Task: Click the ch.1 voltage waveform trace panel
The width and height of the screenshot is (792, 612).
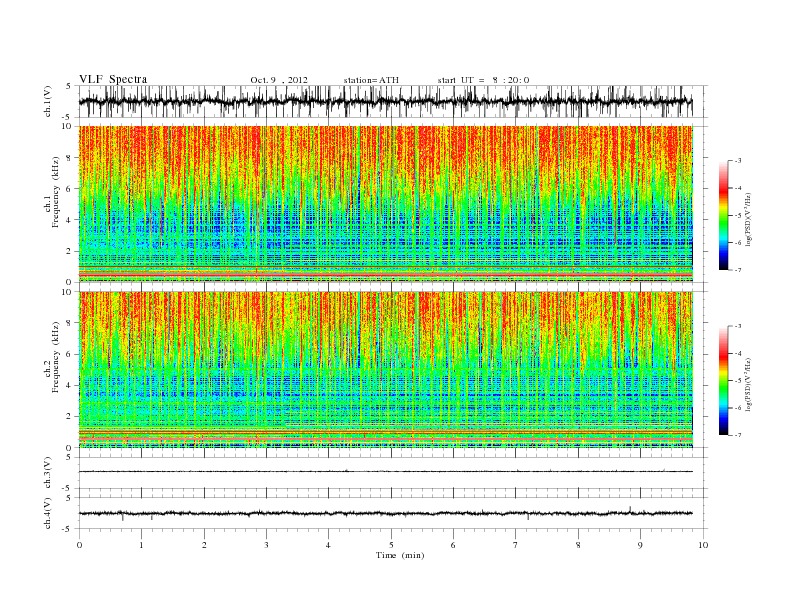Action: 392,101
